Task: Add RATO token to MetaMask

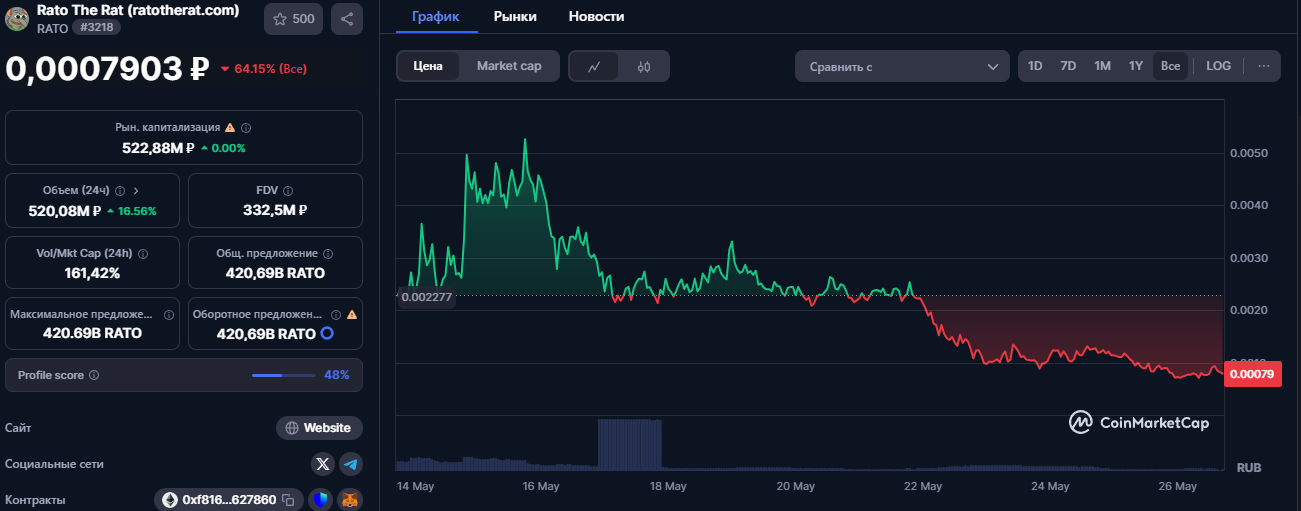Action: 349,499
